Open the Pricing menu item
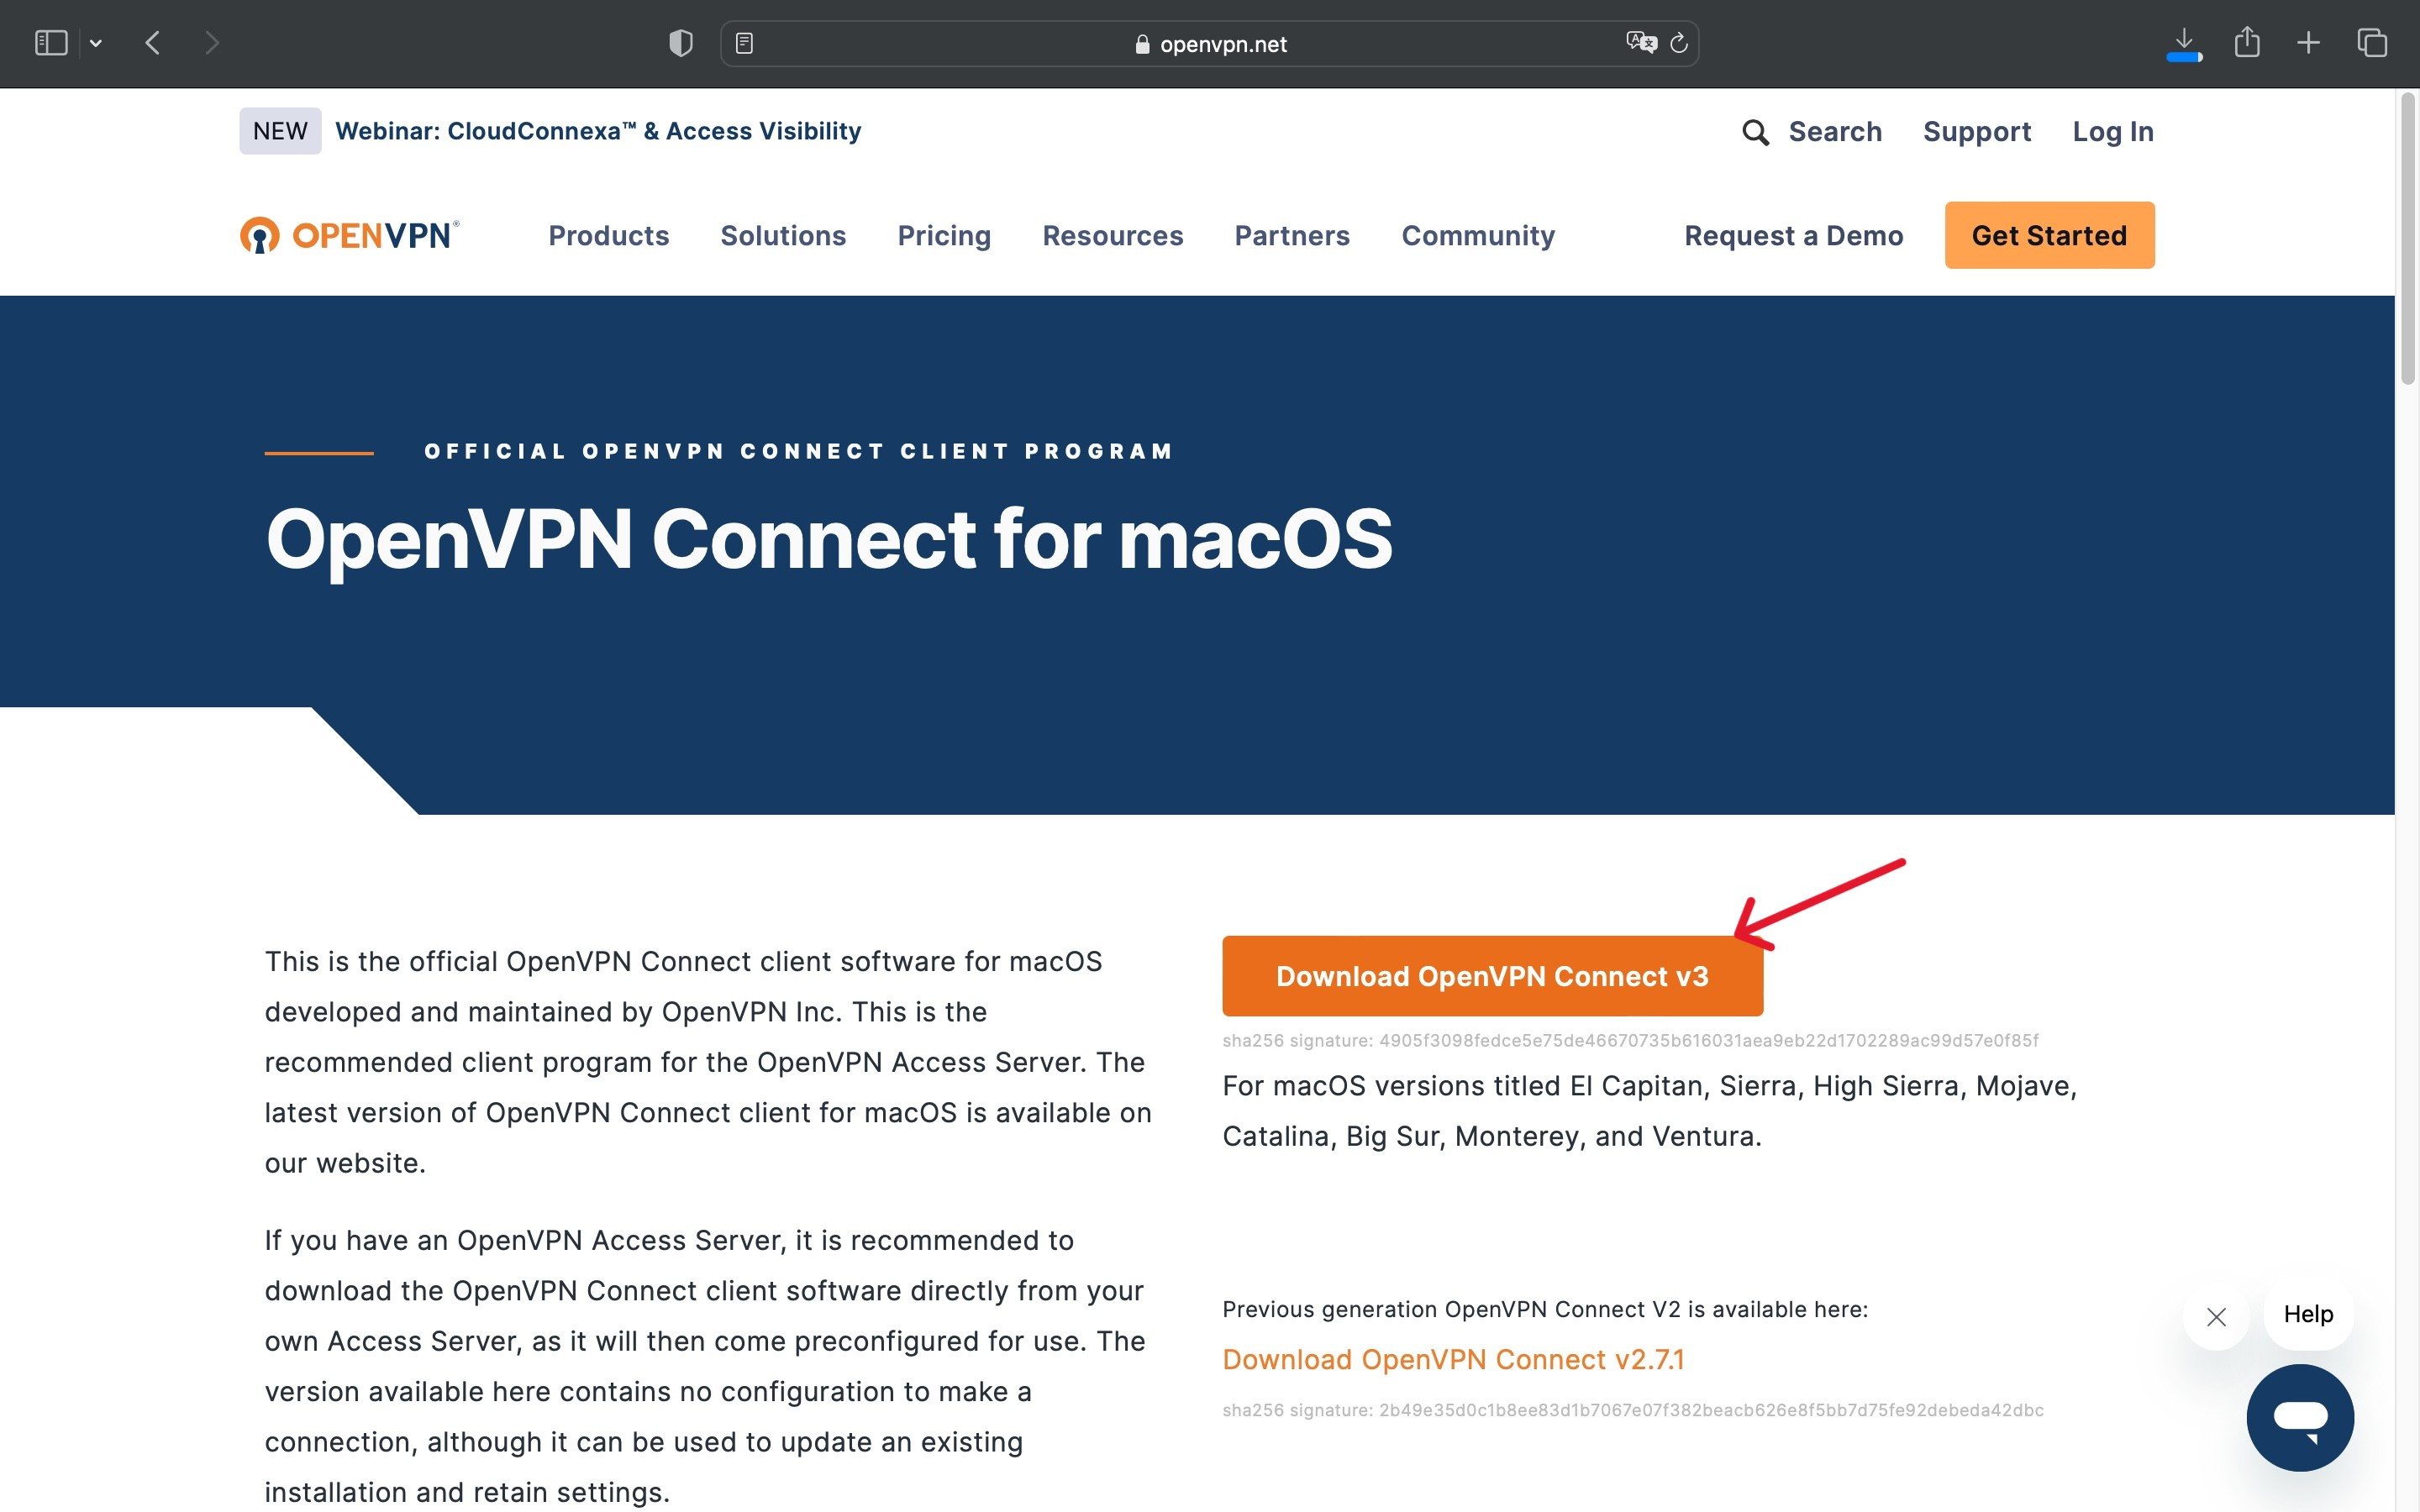The image size is (2420, 1512). [x=944, y=236]
